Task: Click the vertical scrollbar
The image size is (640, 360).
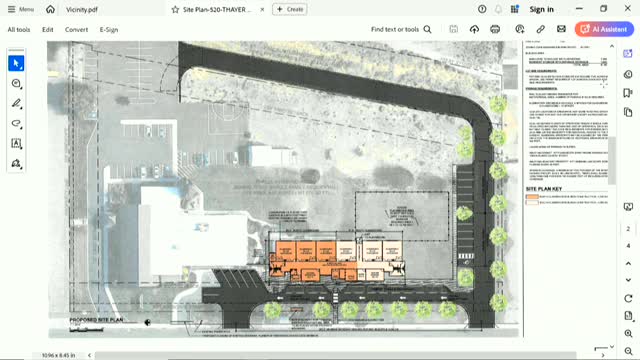Action: (x=611, y=161)
